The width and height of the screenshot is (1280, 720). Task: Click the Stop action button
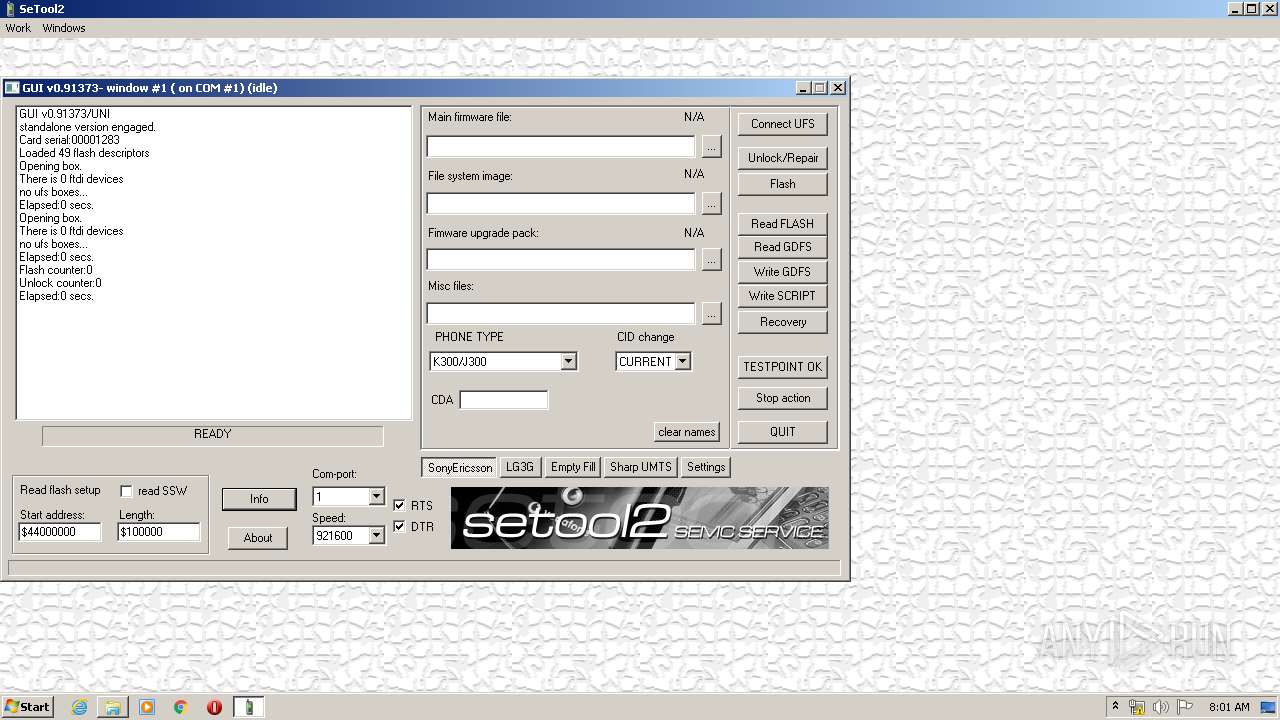783,398
